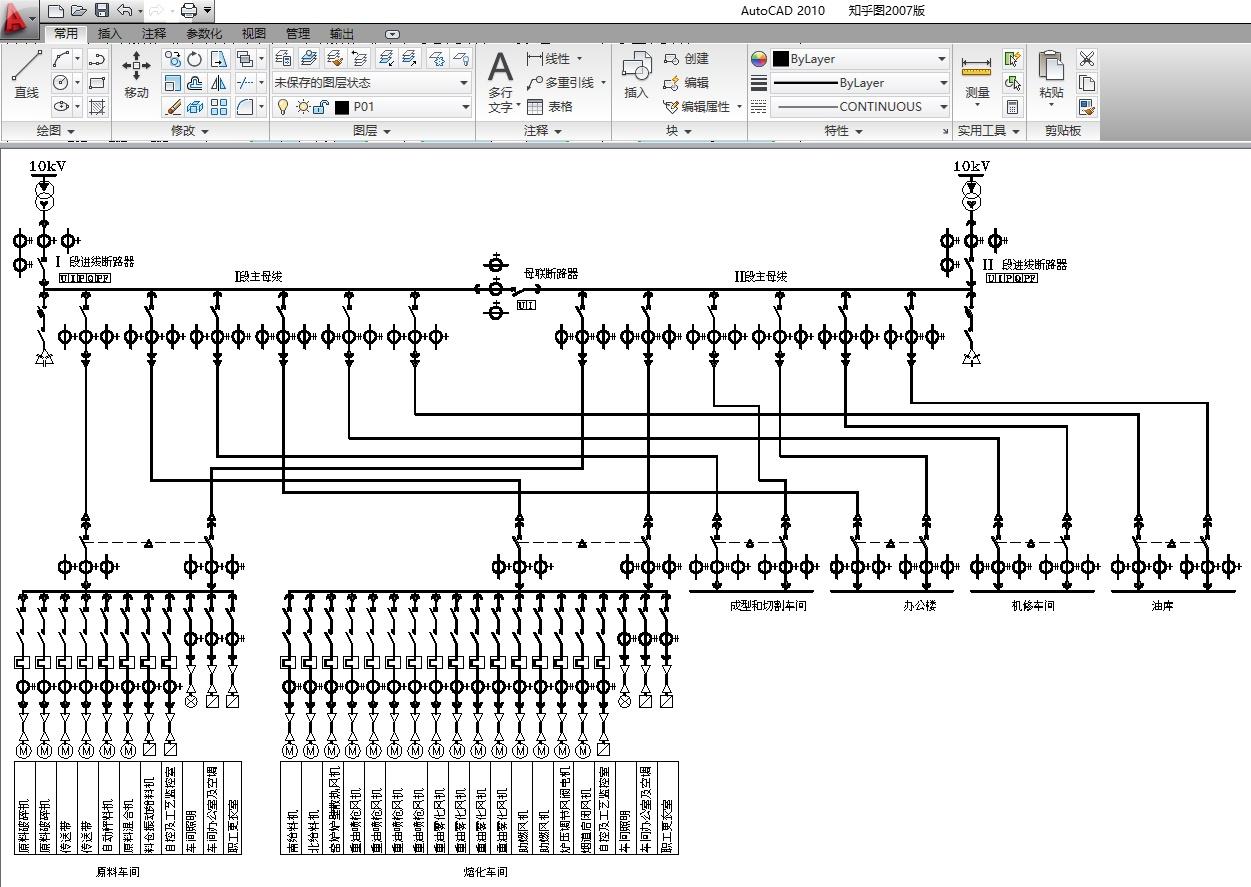Open the CONTINUOUS linetype dropdown
The height and width of the screenshot is (887, 1251).
click(x=860, y=107)
